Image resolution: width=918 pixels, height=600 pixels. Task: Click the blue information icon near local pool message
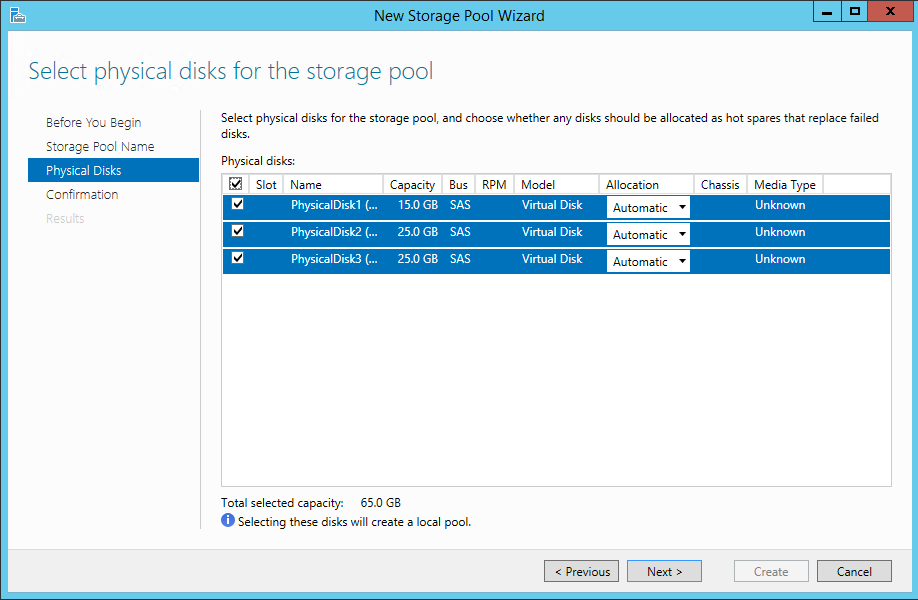pos(228,520)
